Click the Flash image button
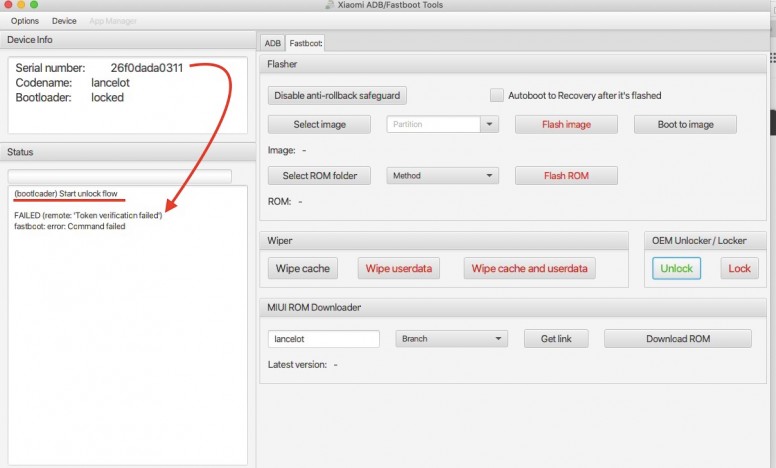The width and height of the screenshot is (776, 468). [566, 124]
